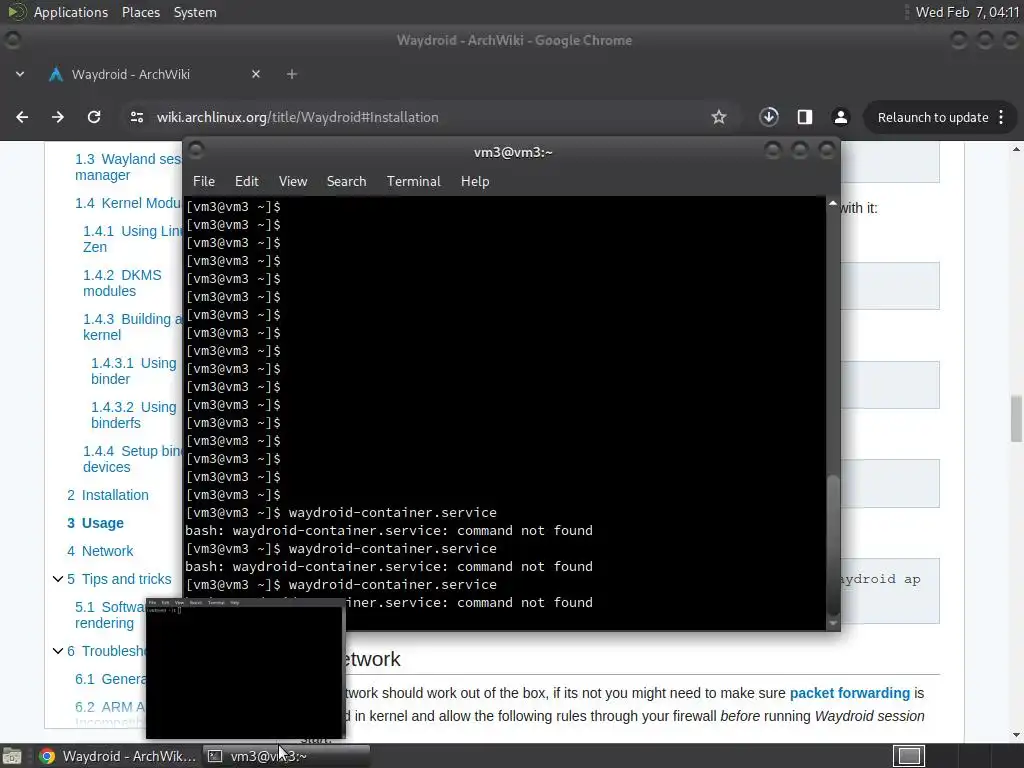Open terminal Edit menu
The image size is (1024, 768).
click(x=246, y=181)
